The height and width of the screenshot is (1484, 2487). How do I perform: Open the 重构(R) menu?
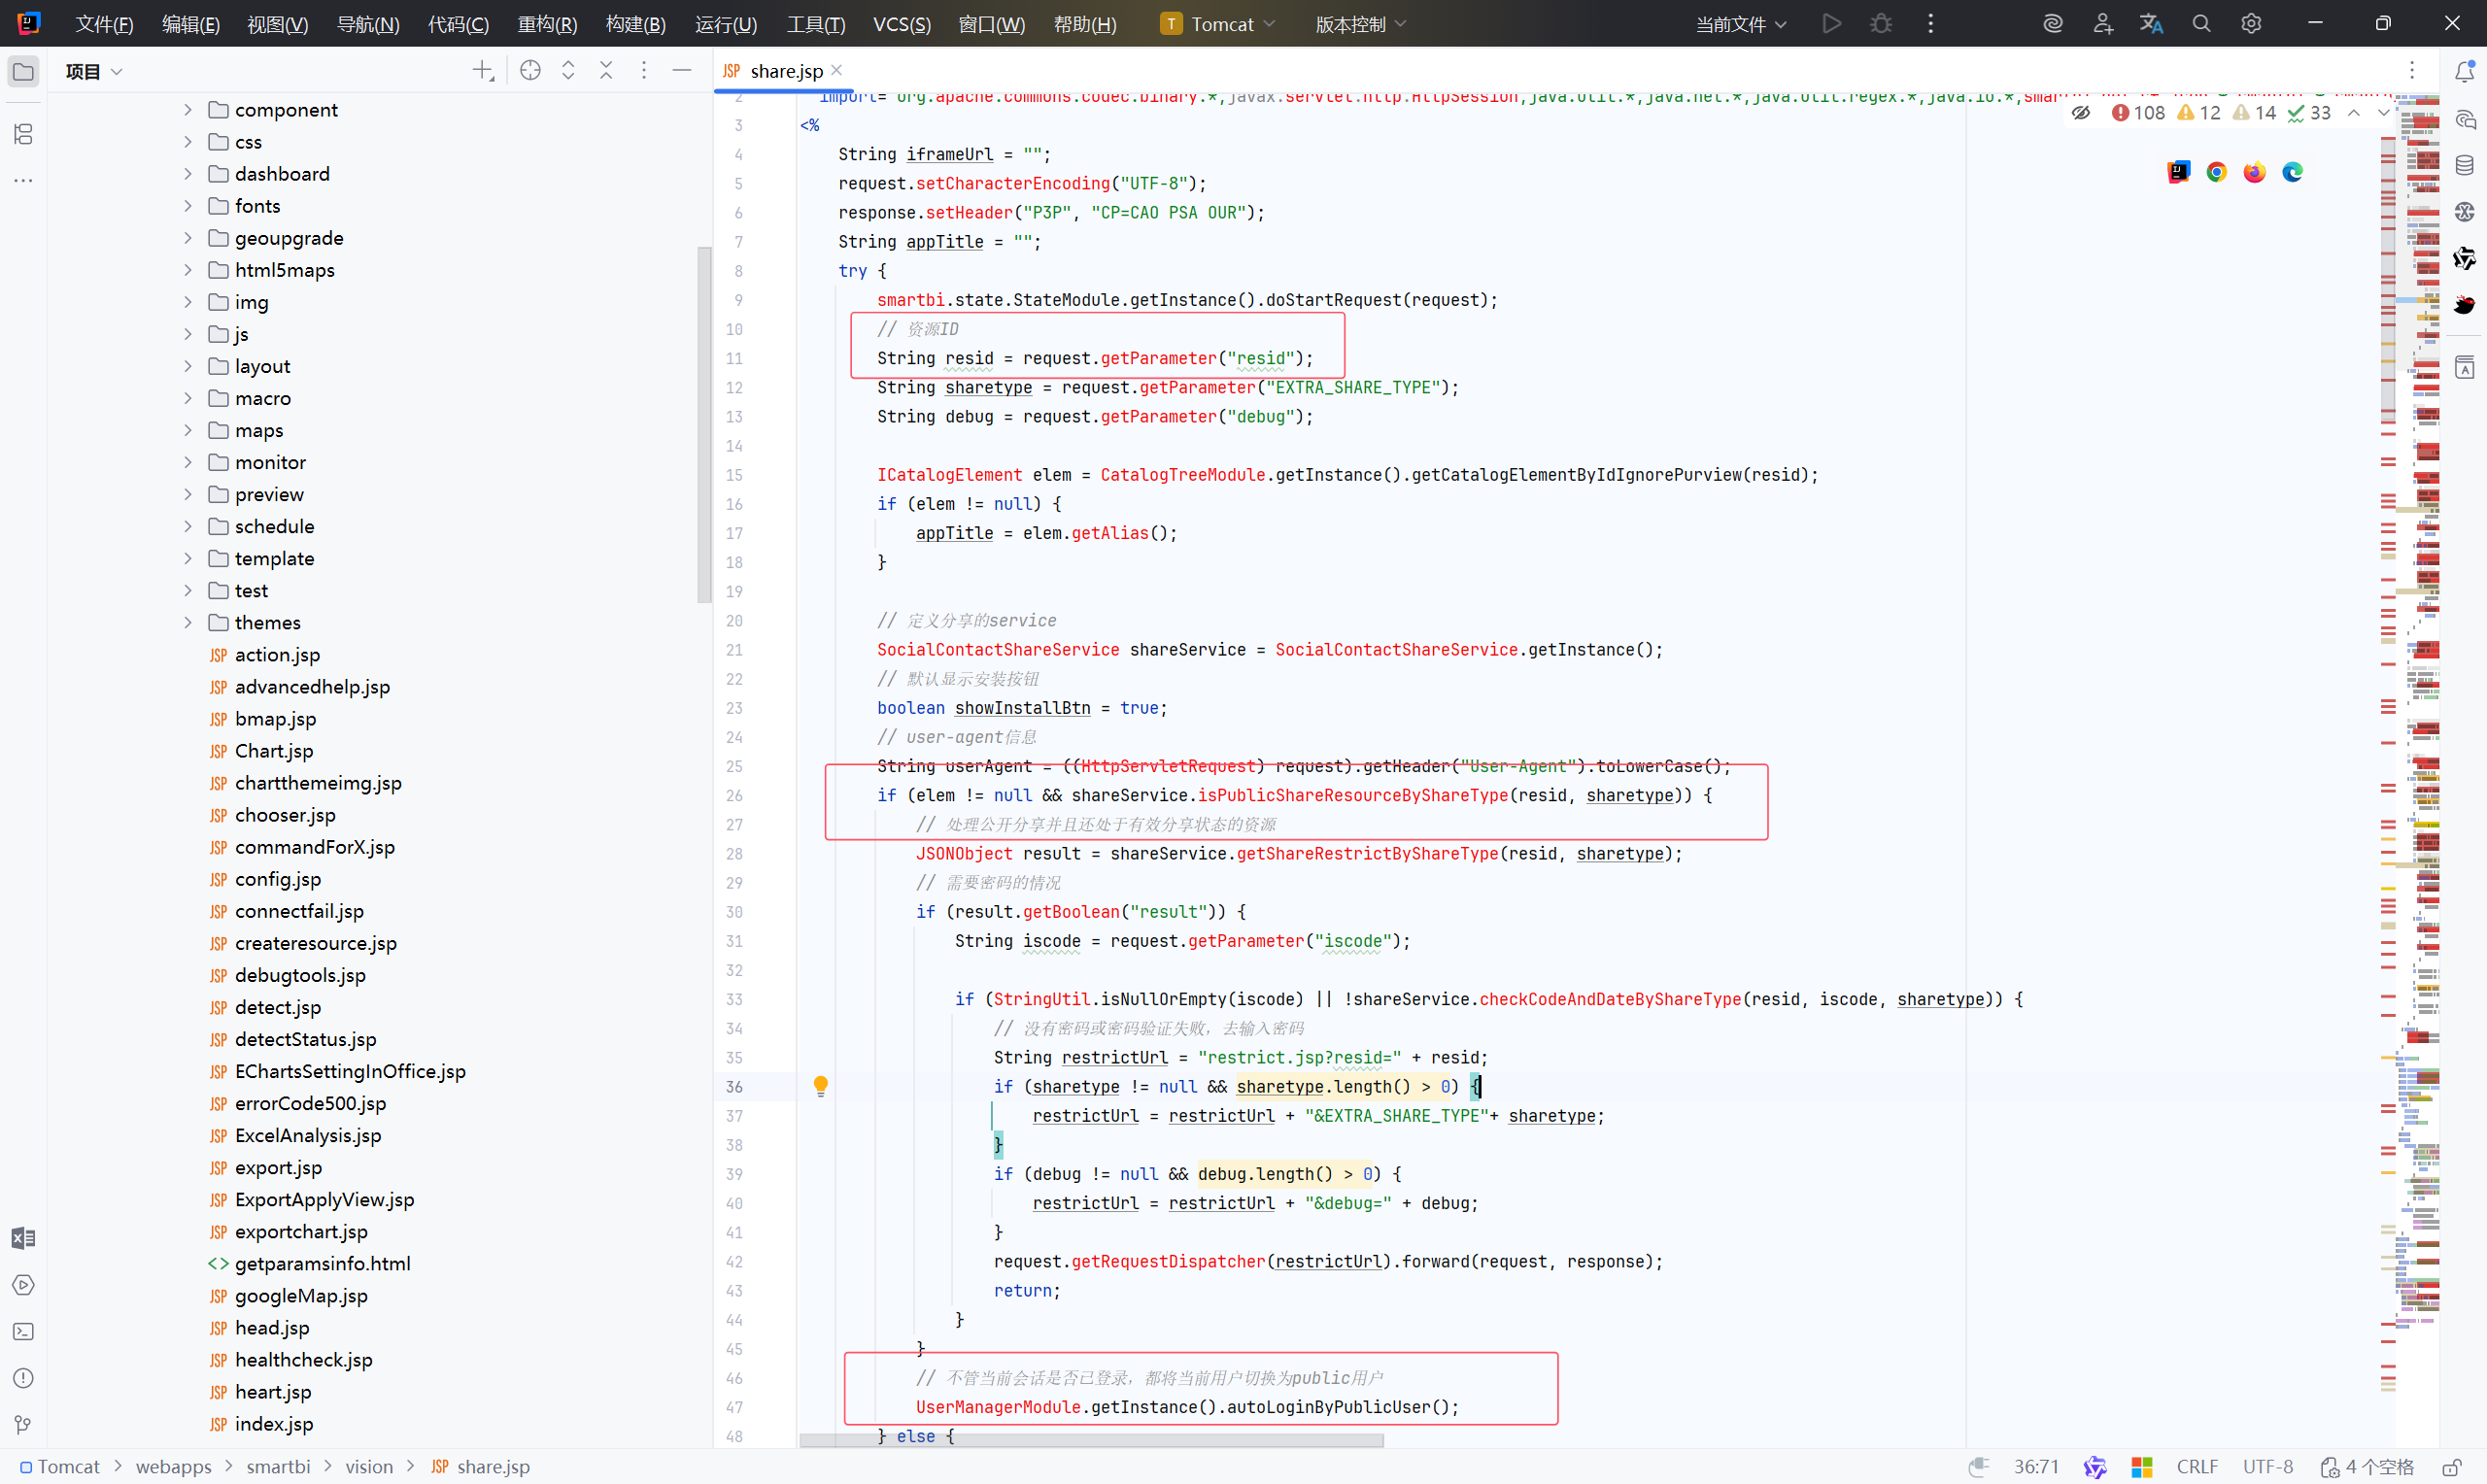pos(546,23)
